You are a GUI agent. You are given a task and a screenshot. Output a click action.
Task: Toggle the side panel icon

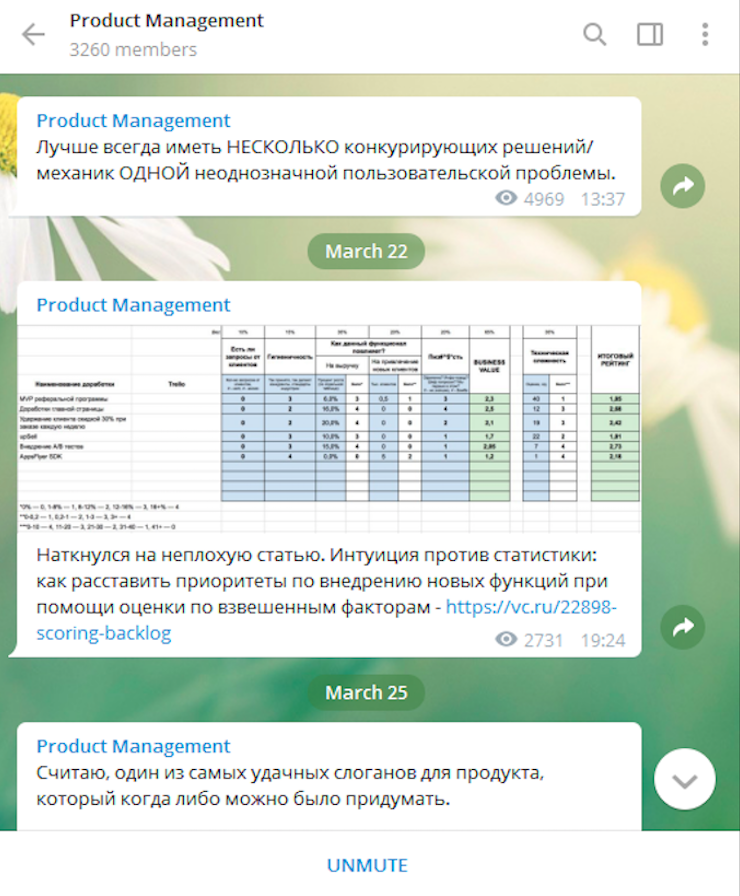click(x=650, y=34)
